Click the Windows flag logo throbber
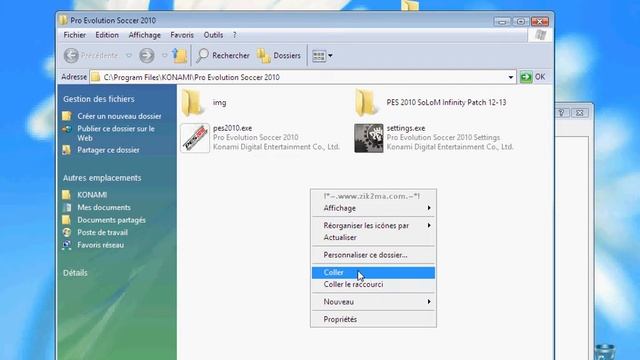 (540, 35)
